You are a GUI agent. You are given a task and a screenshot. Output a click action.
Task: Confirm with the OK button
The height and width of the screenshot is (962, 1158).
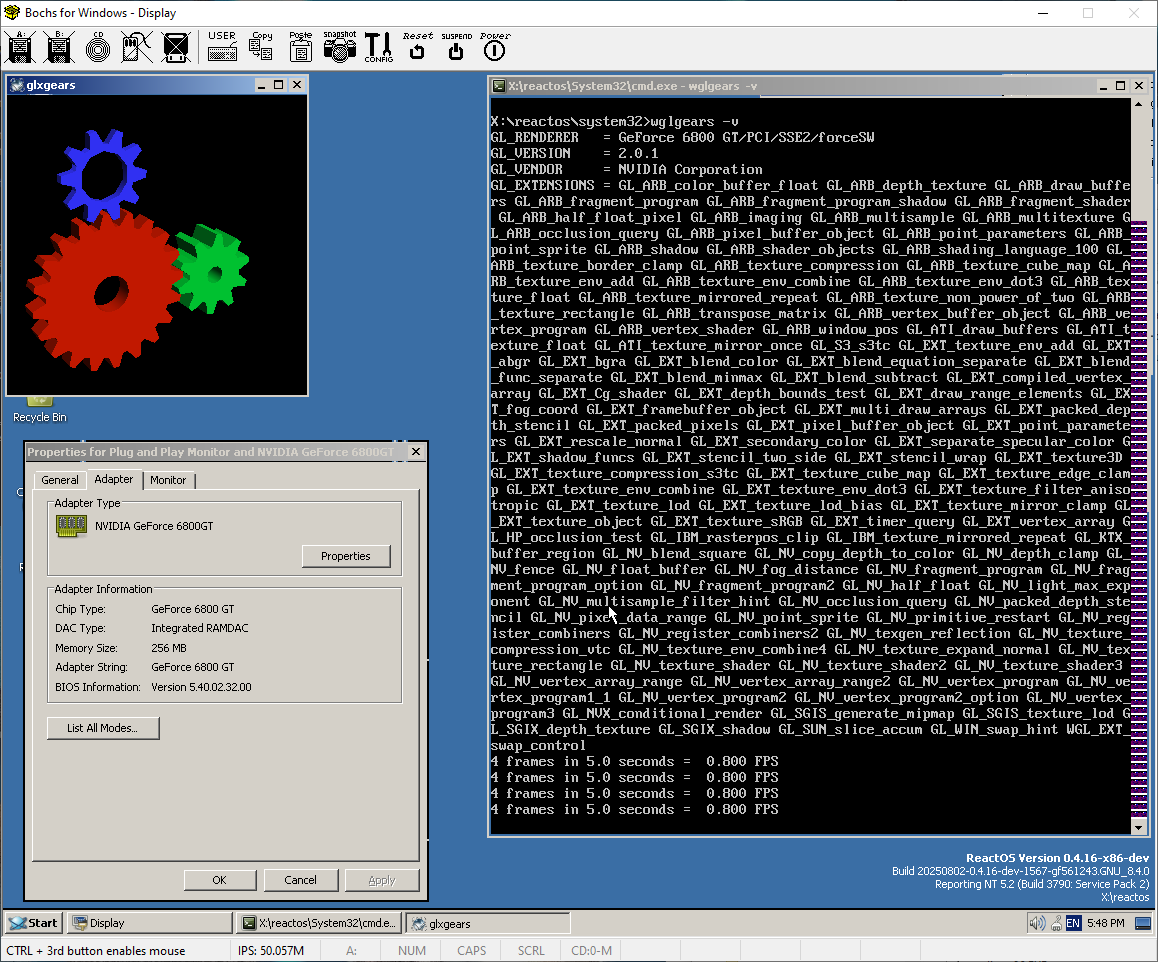point(219,880)
